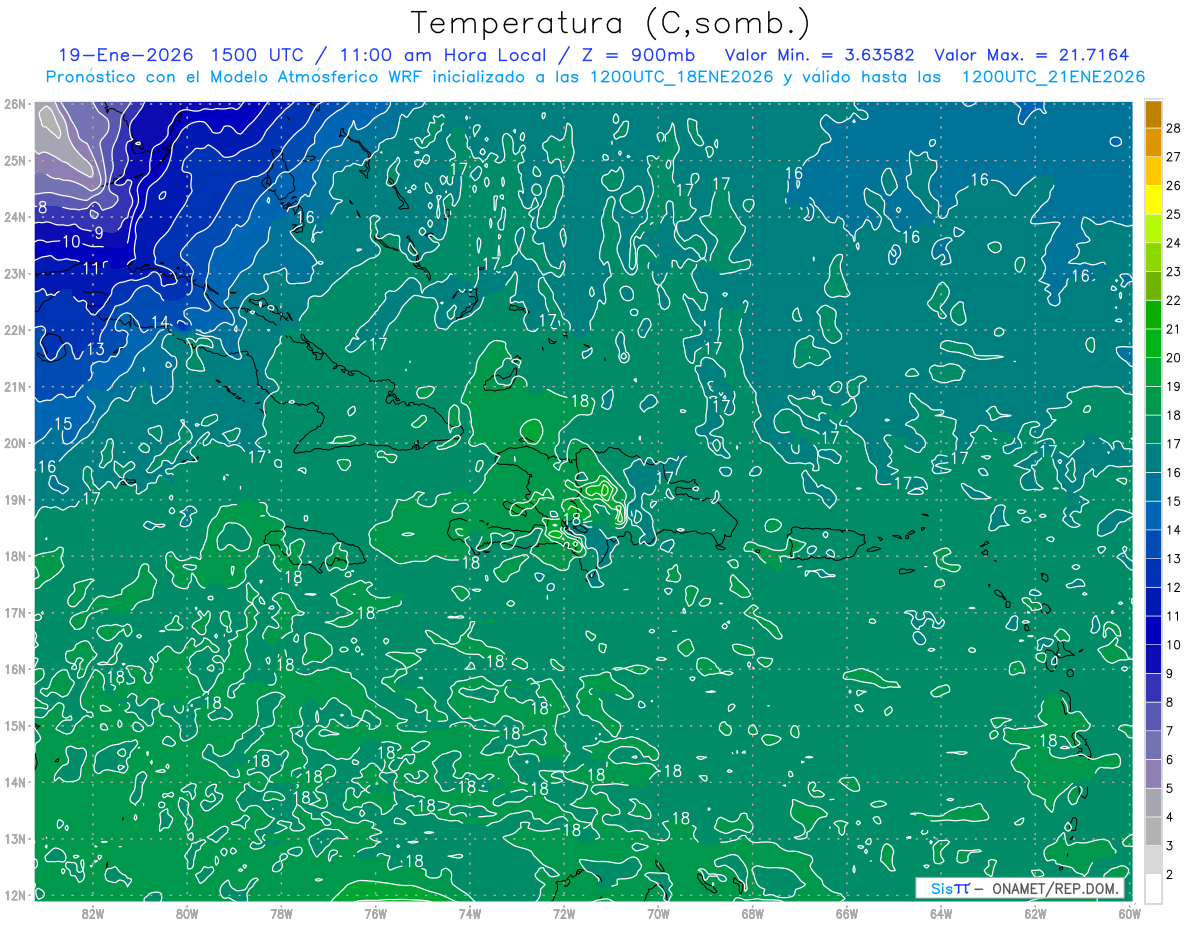Click the "9" contour label on the map

(x=98, y=233)
